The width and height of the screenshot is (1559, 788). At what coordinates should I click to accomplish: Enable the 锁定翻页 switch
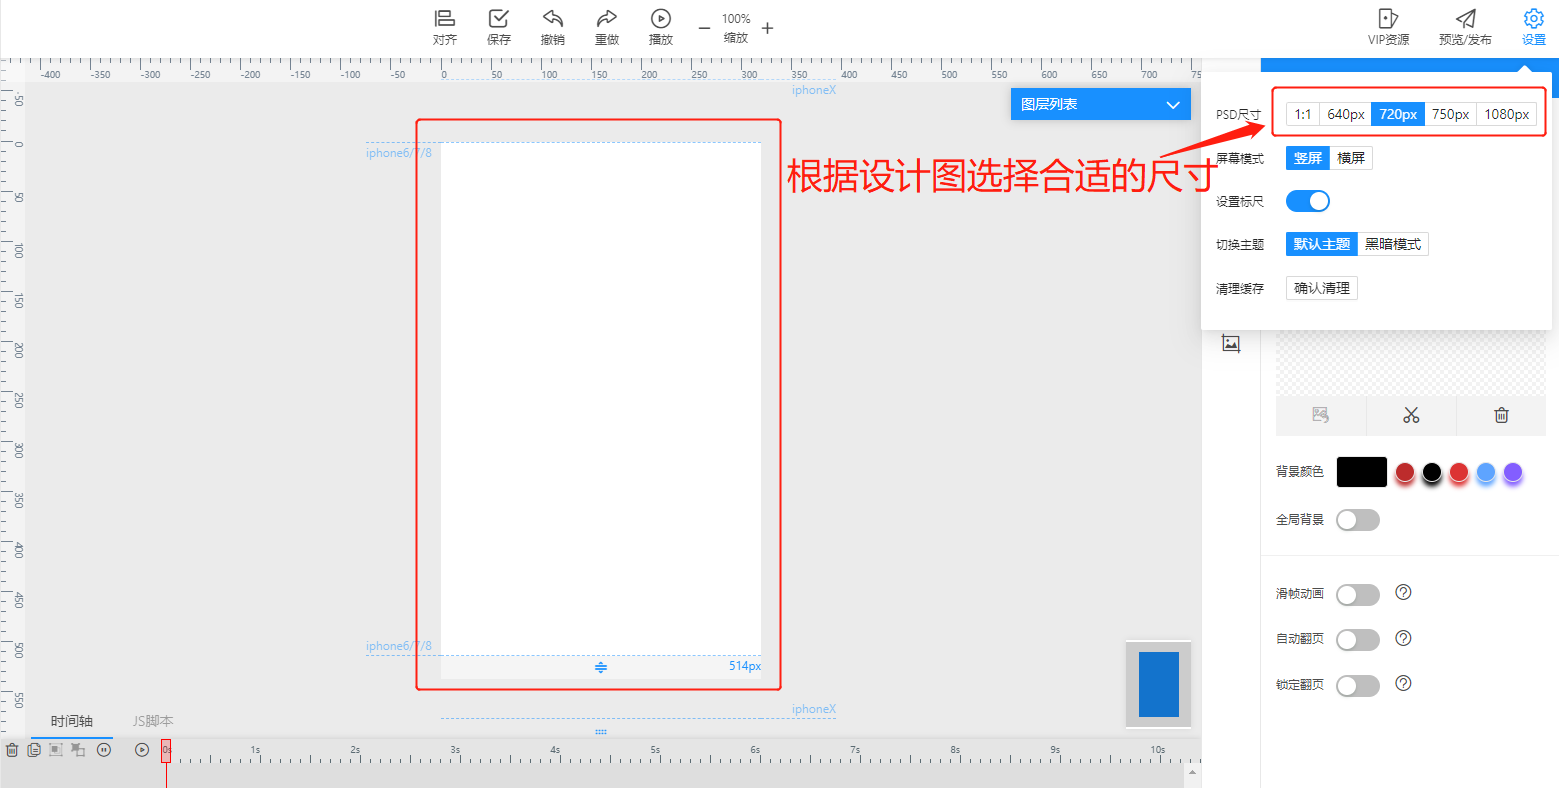tap(1358, 685)
